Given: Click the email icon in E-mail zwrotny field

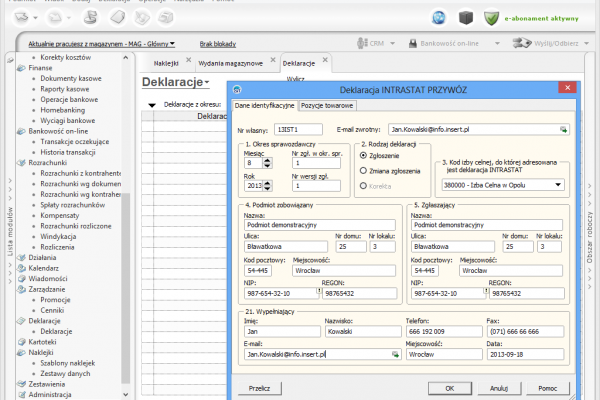Looking at the screenshot, I should pyautogui.click(x=563, y=130).
